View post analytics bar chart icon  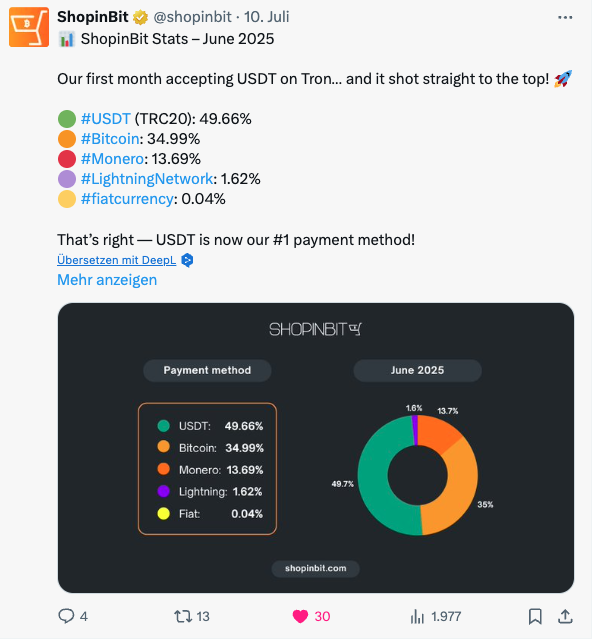(x=417, y=616)
